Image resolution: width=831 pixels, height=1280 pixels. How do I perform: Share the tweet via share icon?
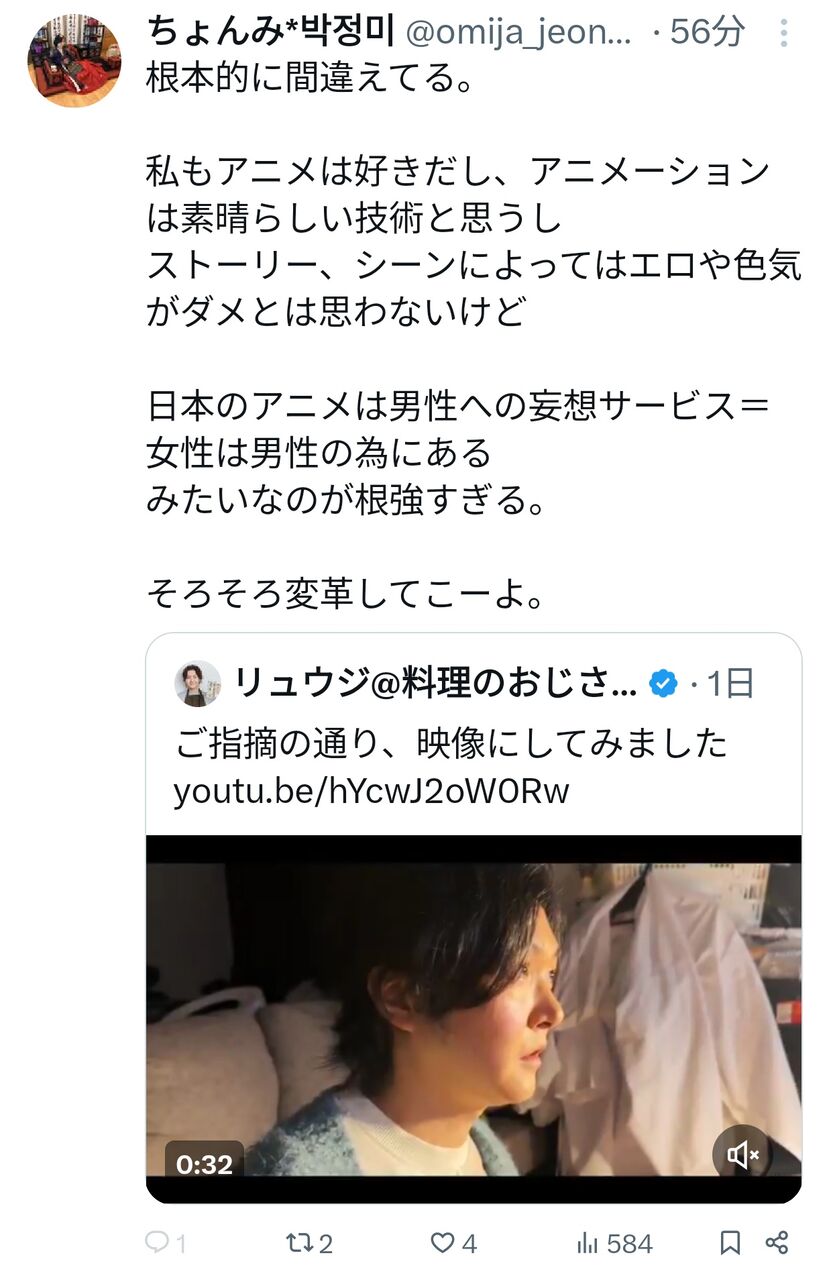click(x=777, y=1243)
